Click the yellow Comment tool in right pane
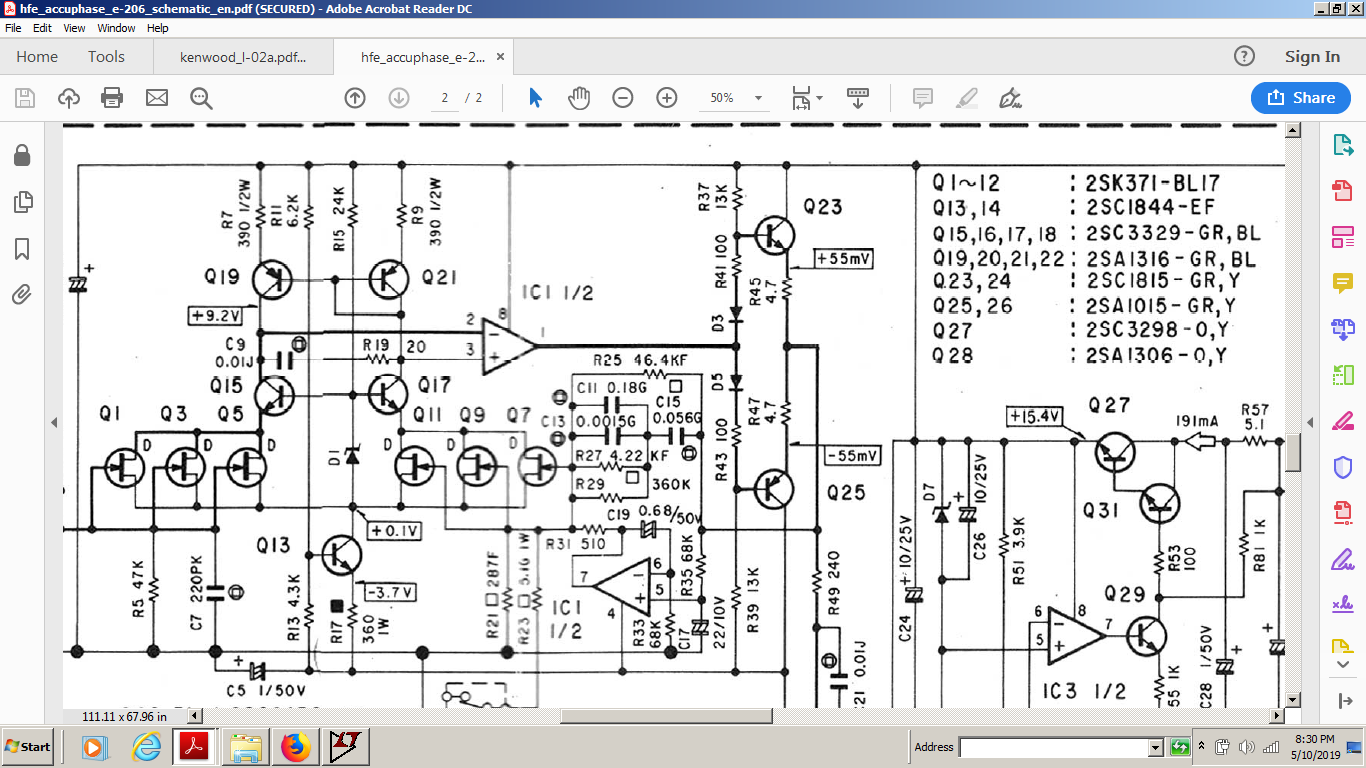Image resolution: width=1366 pixels, height=768 pixels. point(1342,283)
